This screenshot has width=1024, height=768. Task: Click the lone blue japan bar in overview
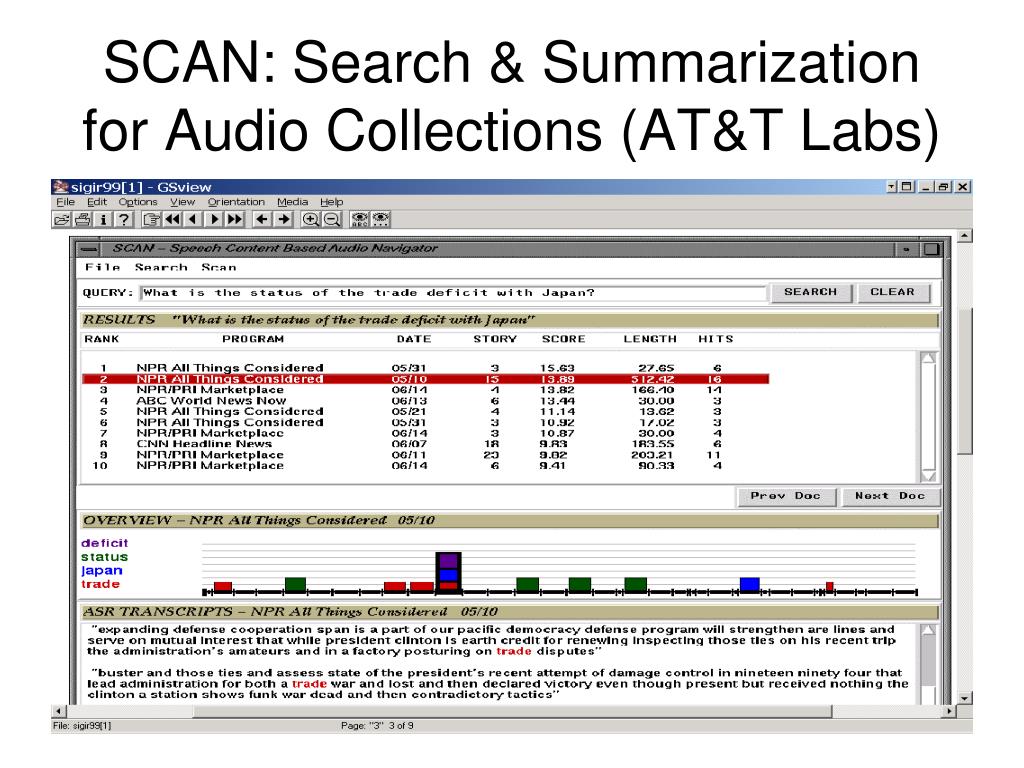click(749, 584)
